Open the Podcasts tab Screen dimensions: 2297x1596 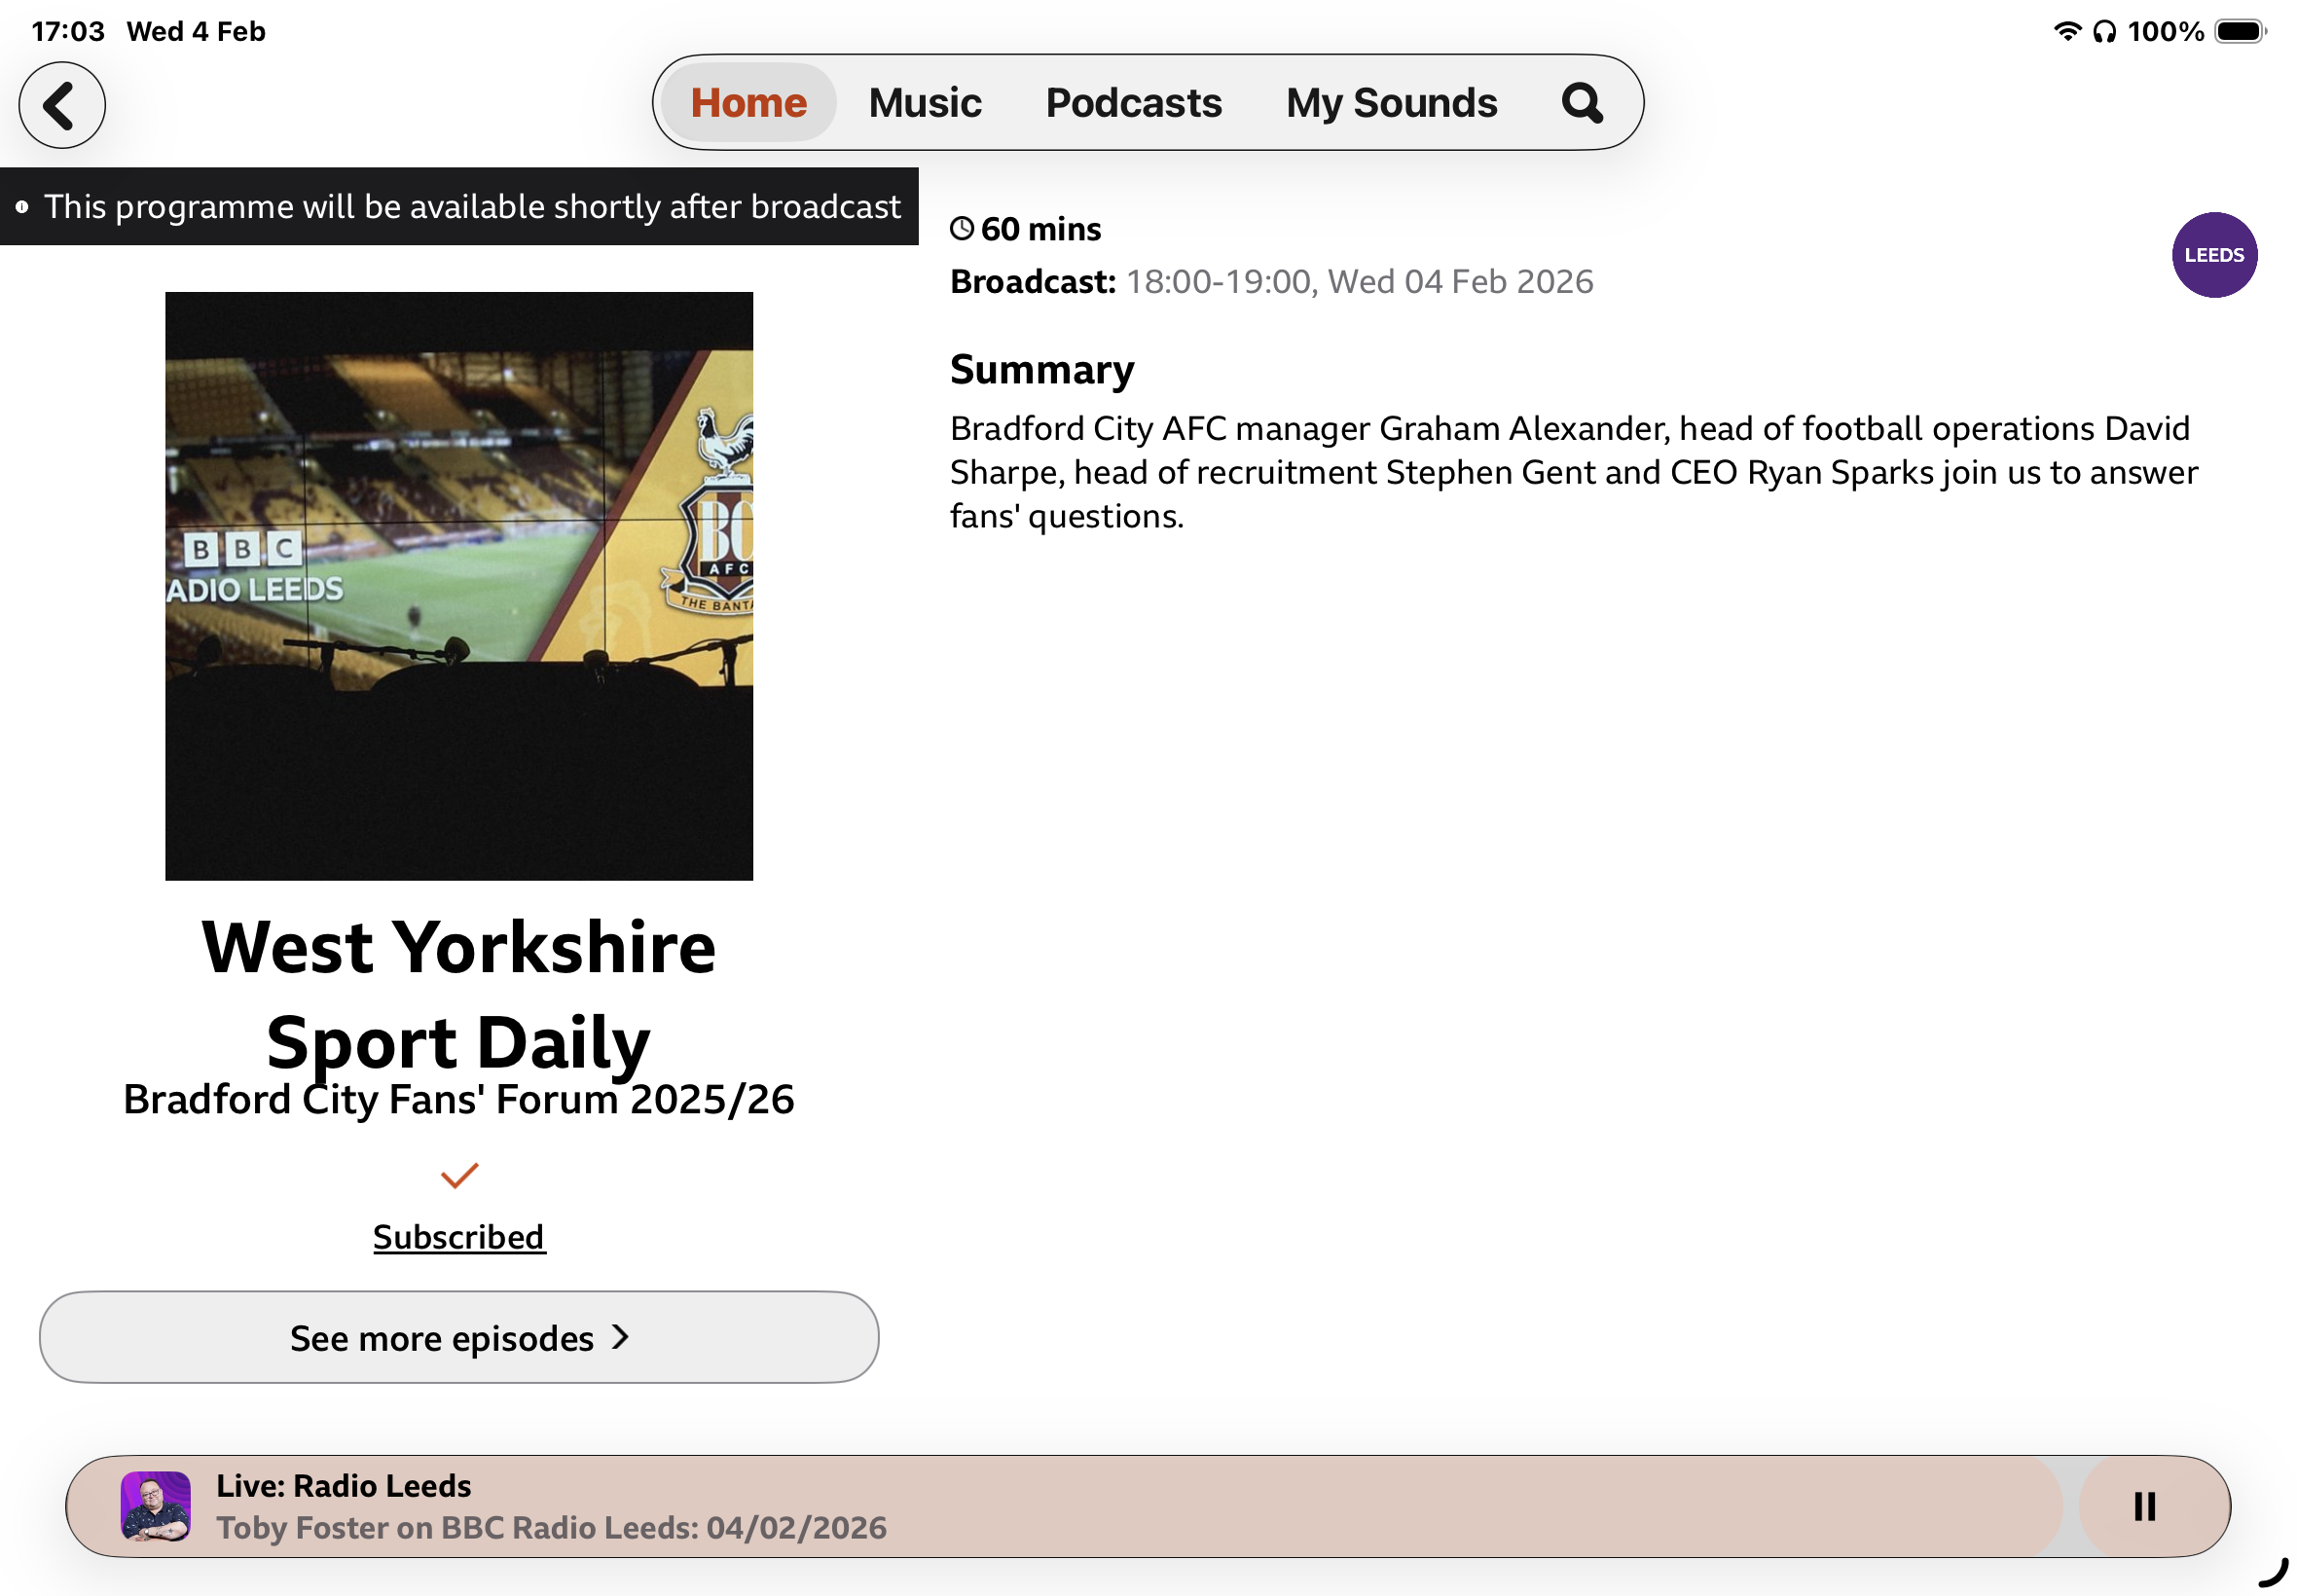[1133, 103]
